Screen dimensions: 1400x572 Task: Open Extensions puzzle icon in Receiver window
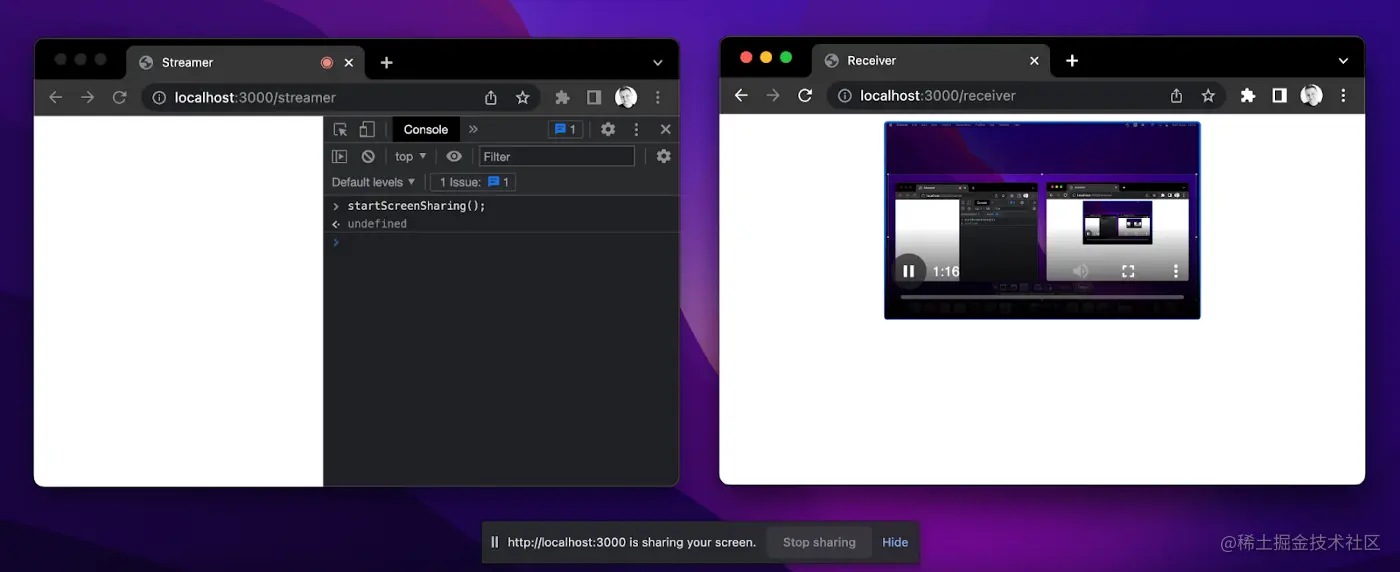pos(1247,95)
